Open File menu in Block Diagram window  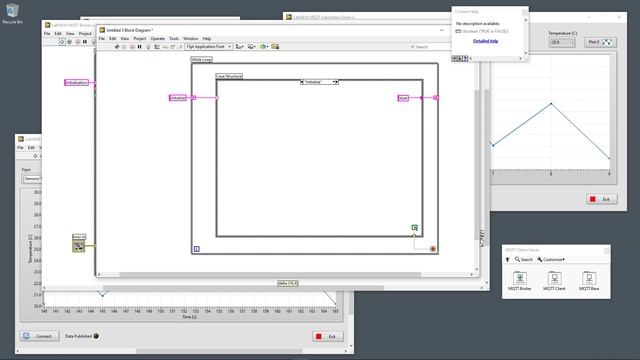pyautogui.click(x=102, y=38)
